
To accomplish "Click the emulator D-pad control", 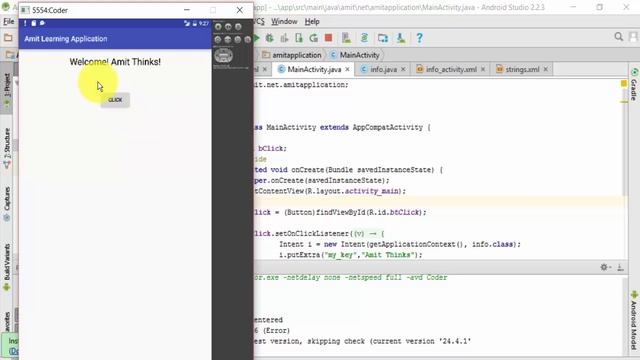I will pyautogui.click(x=223, y=55).
